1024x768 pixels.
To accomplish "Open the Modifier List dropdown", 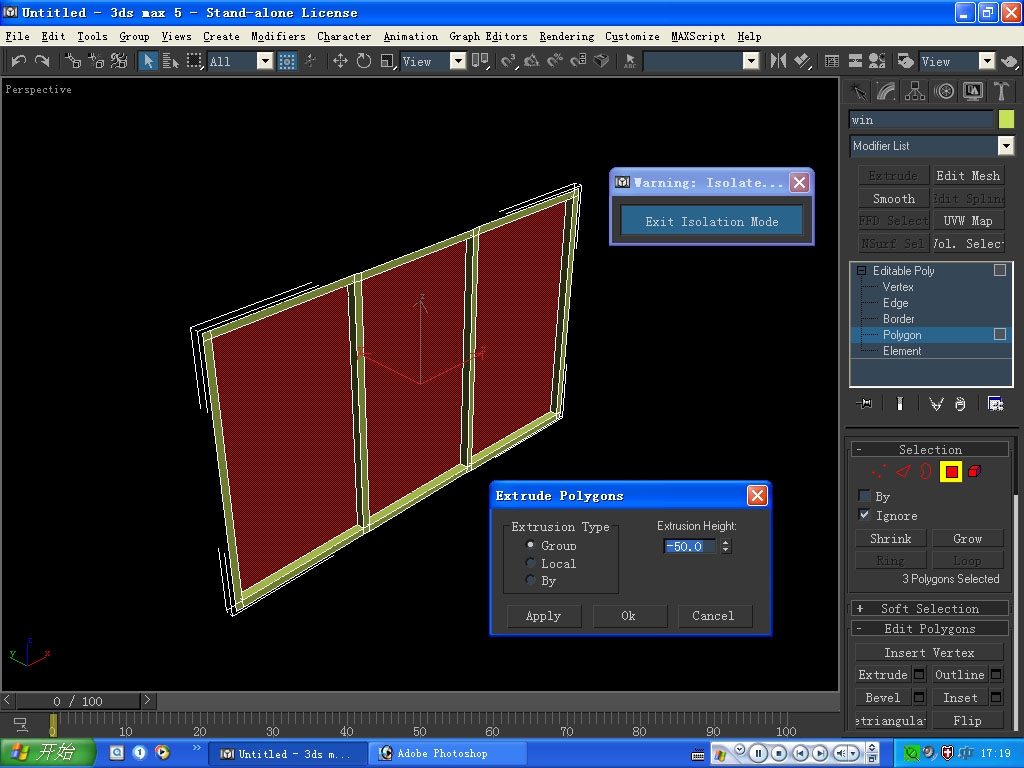I will click(1006, 146).
